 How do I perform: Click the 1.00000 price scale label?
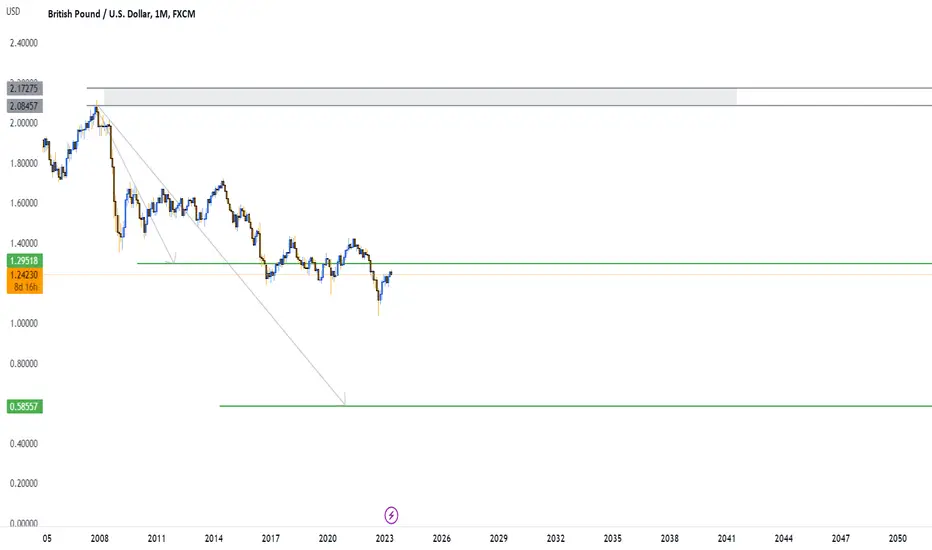pyautogui.click(x=24, y=323)
